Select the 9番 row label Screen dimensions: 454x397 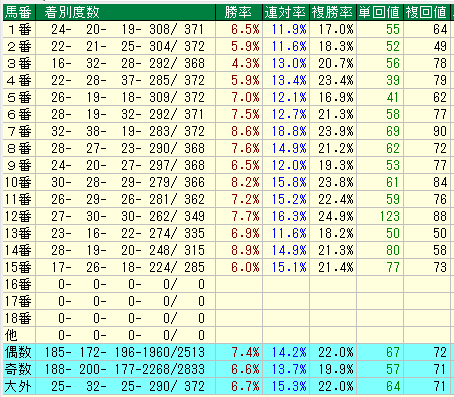19,166
